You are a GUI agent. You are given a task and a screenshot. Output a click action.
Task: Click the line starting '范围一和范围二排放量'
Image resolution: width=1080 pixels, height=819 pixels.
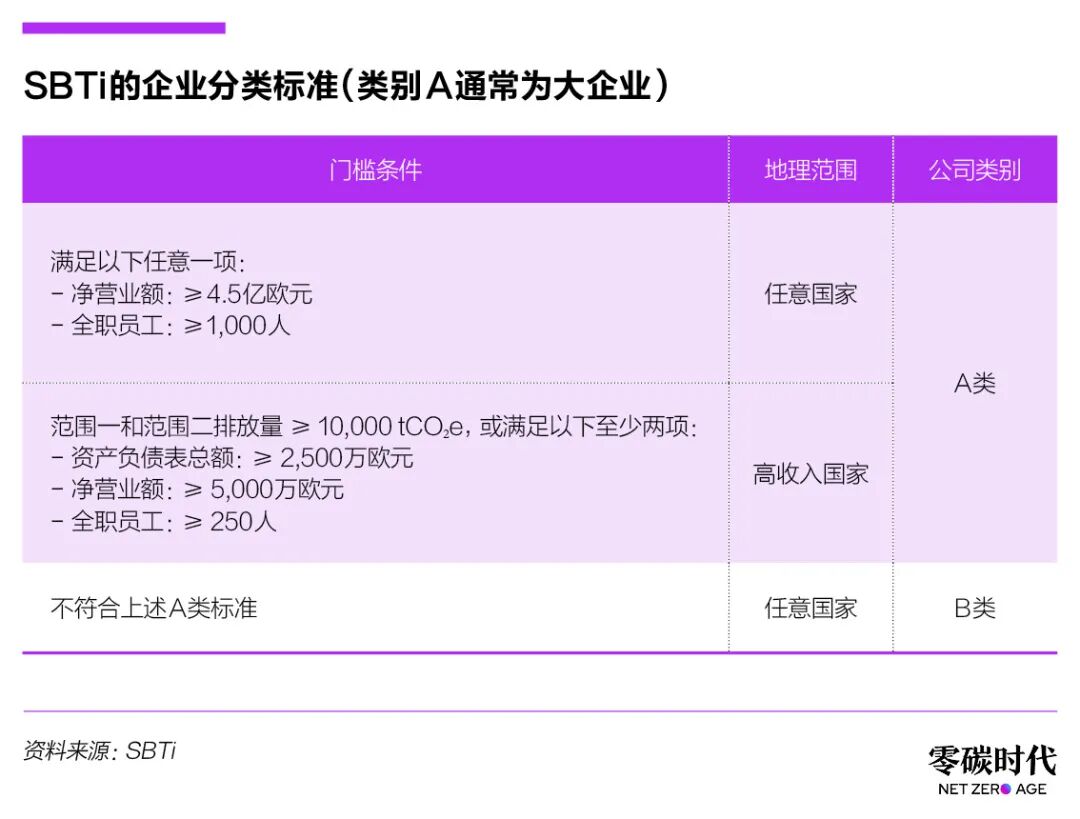pos(373,427)
